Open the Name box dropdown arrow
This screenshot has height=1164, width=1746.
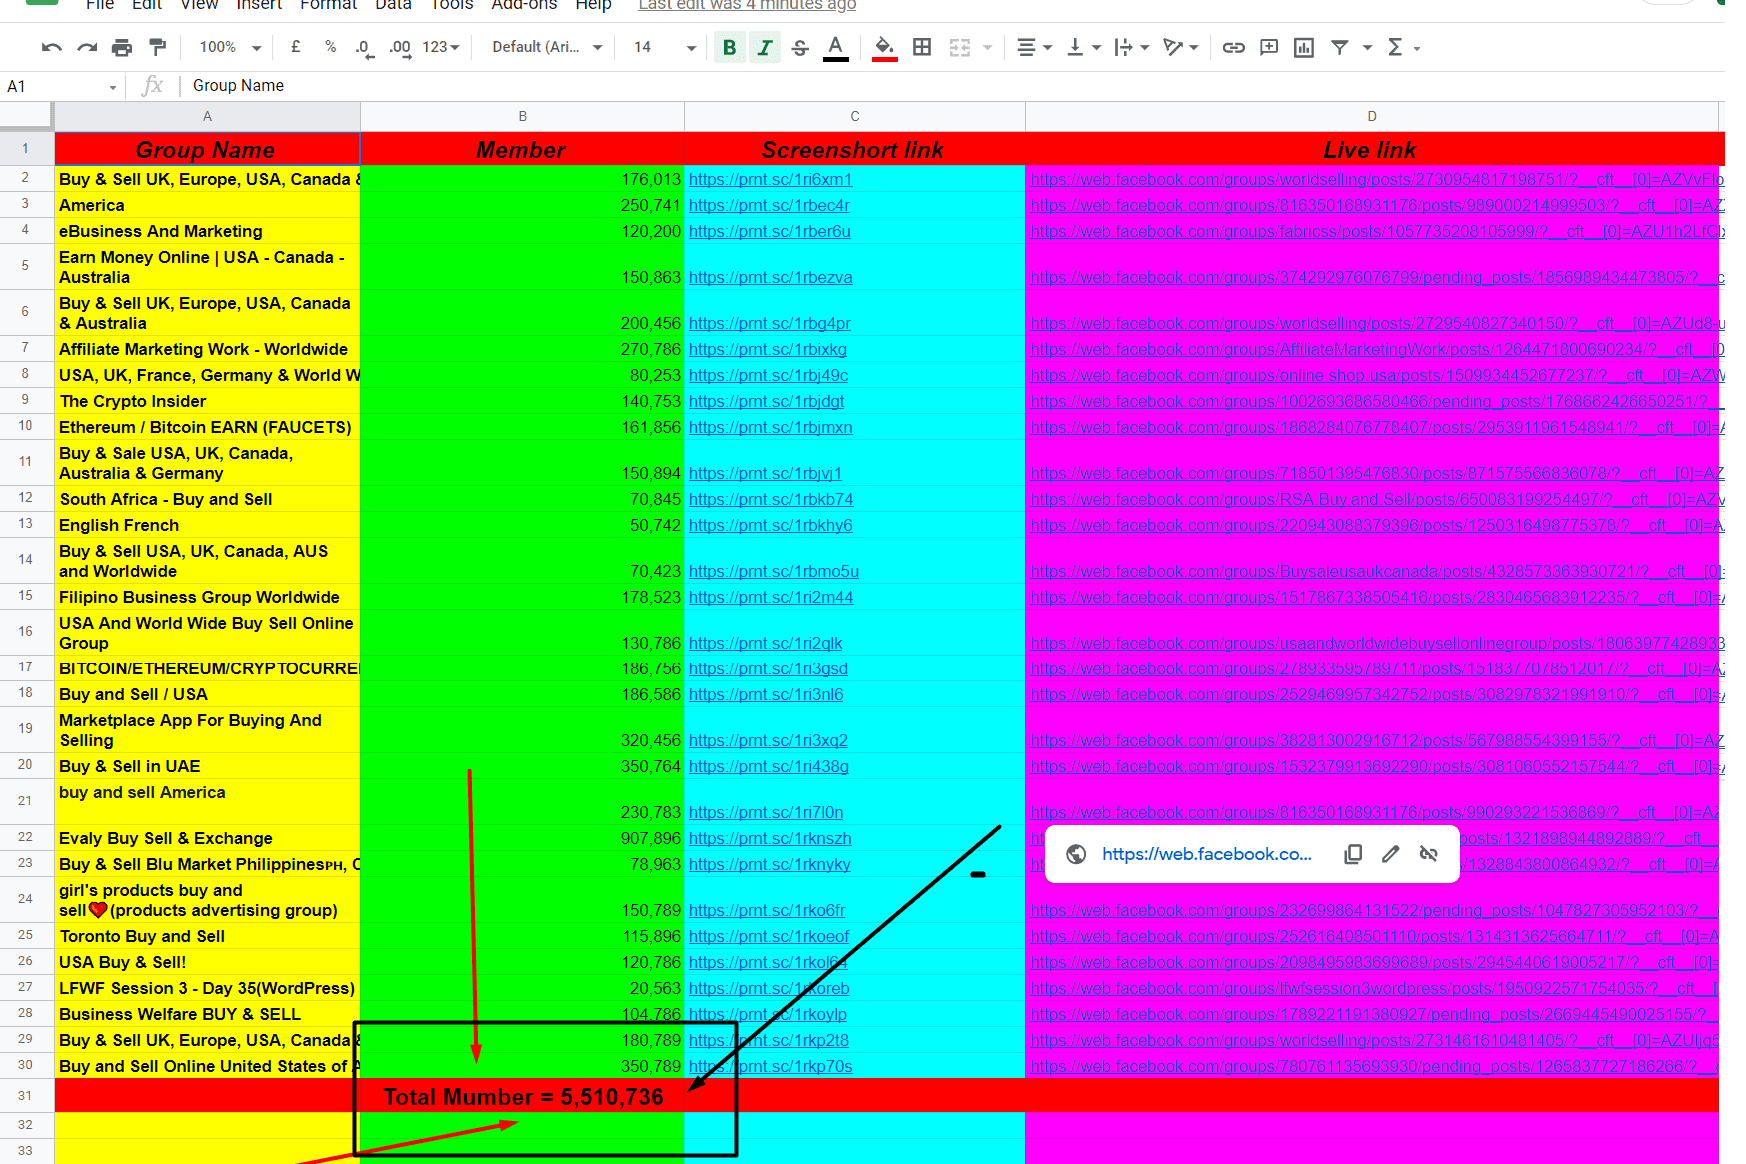(x=113, y=87)
